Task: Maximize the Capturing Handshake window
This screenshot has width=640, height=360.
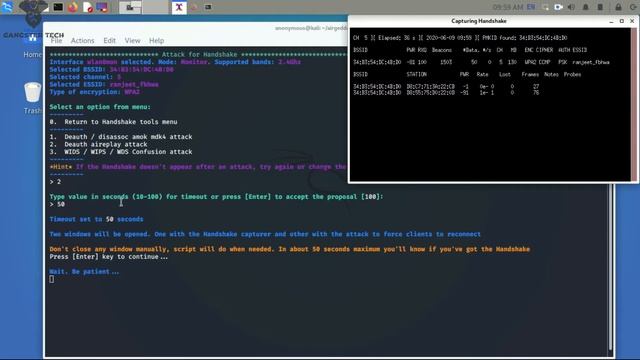Action: (x=622, y=21)
